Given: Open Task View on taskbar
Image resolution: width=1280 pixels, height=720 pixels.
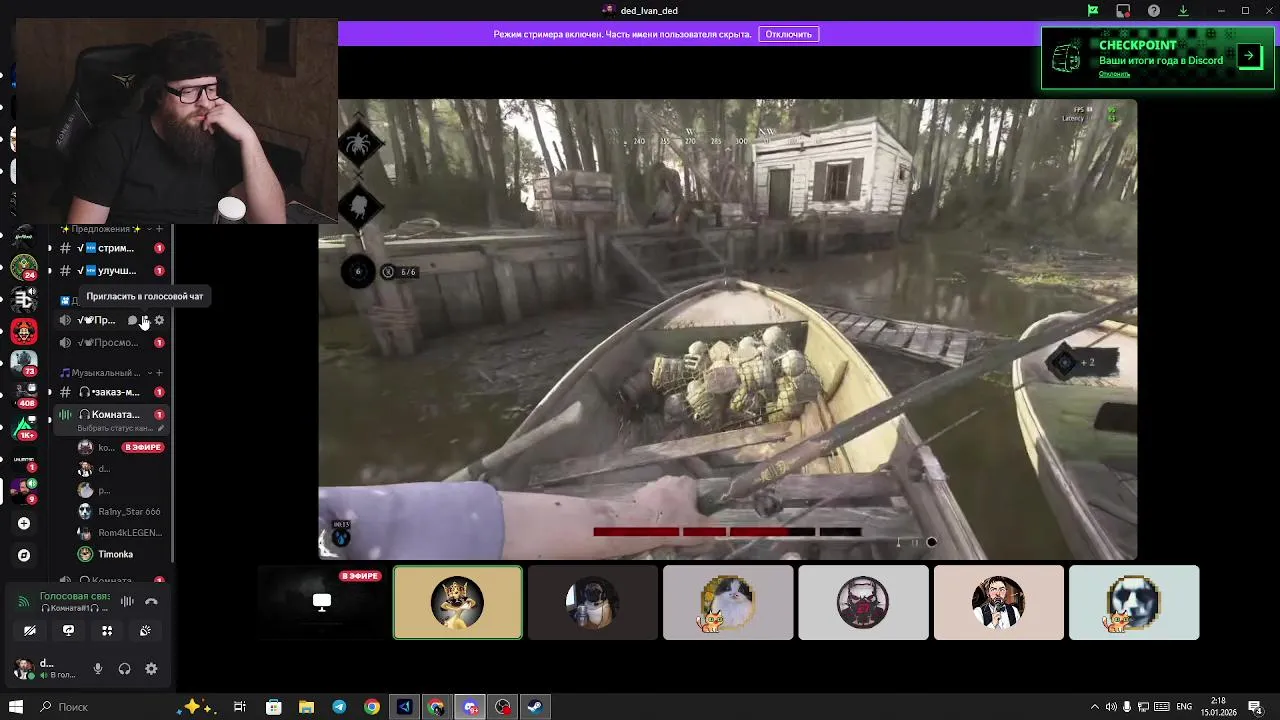Looking at the screenshot, I should tap(240, 707).
